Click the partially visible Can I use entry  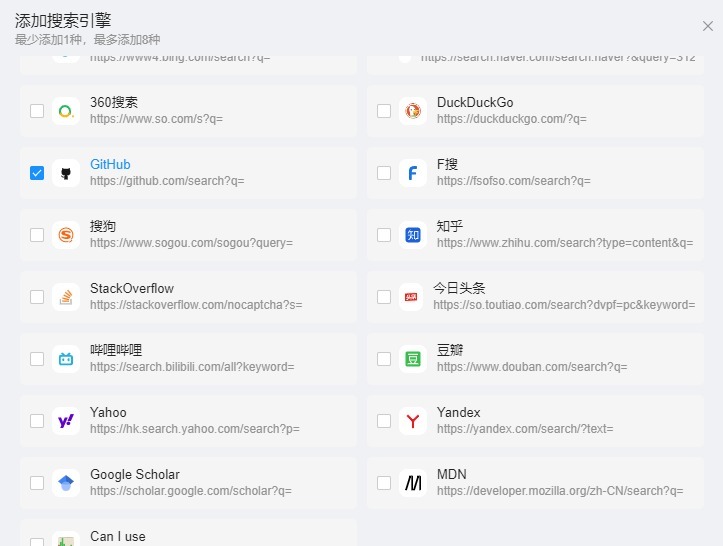click(x=117, y=536)
